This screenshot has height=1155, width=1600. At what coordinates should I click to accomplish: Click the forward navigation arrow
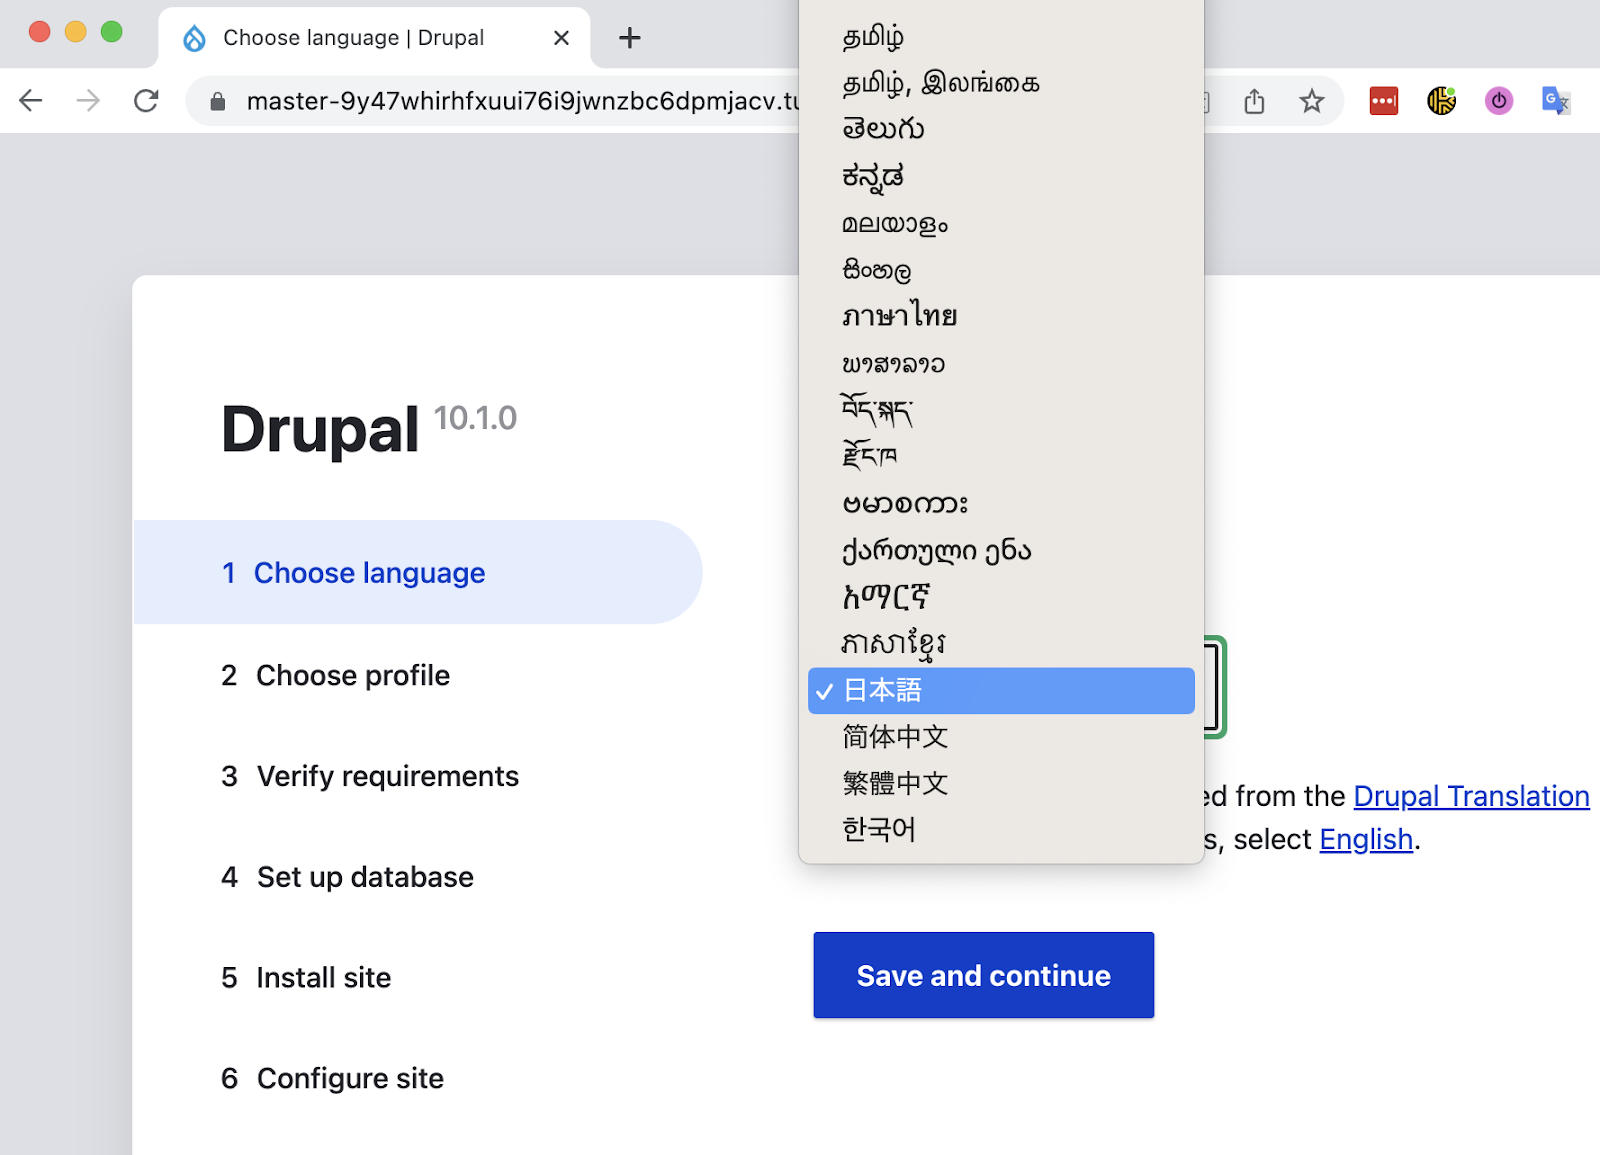pos(89,100)
